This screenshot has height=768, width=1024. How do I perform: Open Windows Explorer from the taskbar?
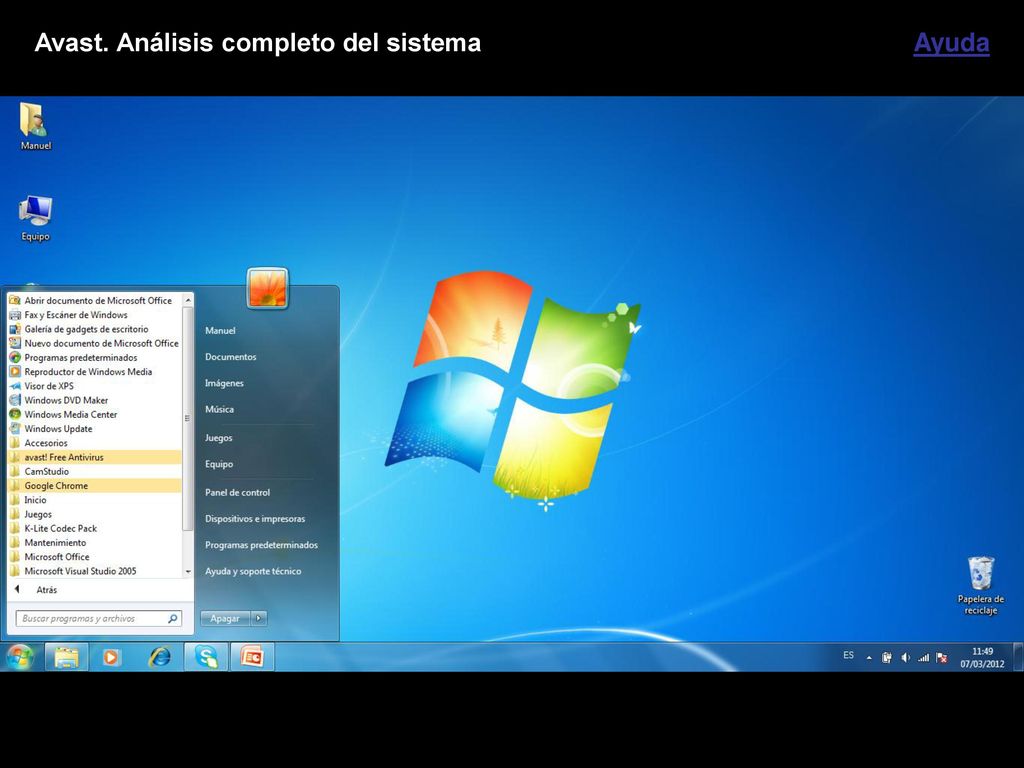pyautogui.click(x=67, y=657)
